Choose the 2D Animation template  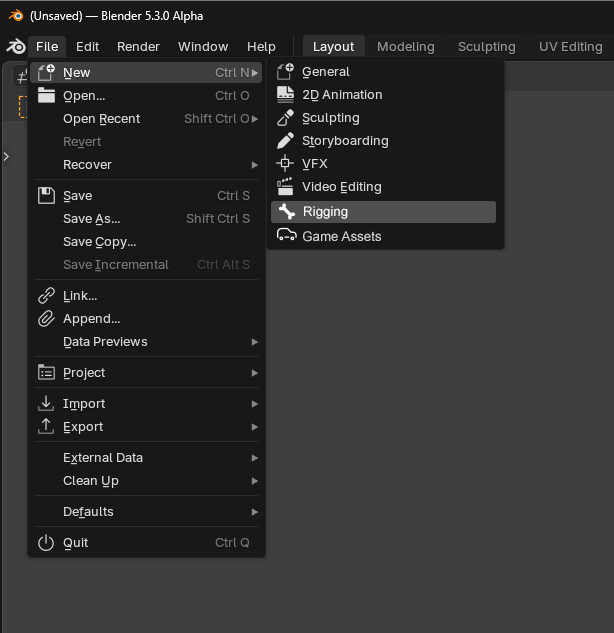(383, 95)
